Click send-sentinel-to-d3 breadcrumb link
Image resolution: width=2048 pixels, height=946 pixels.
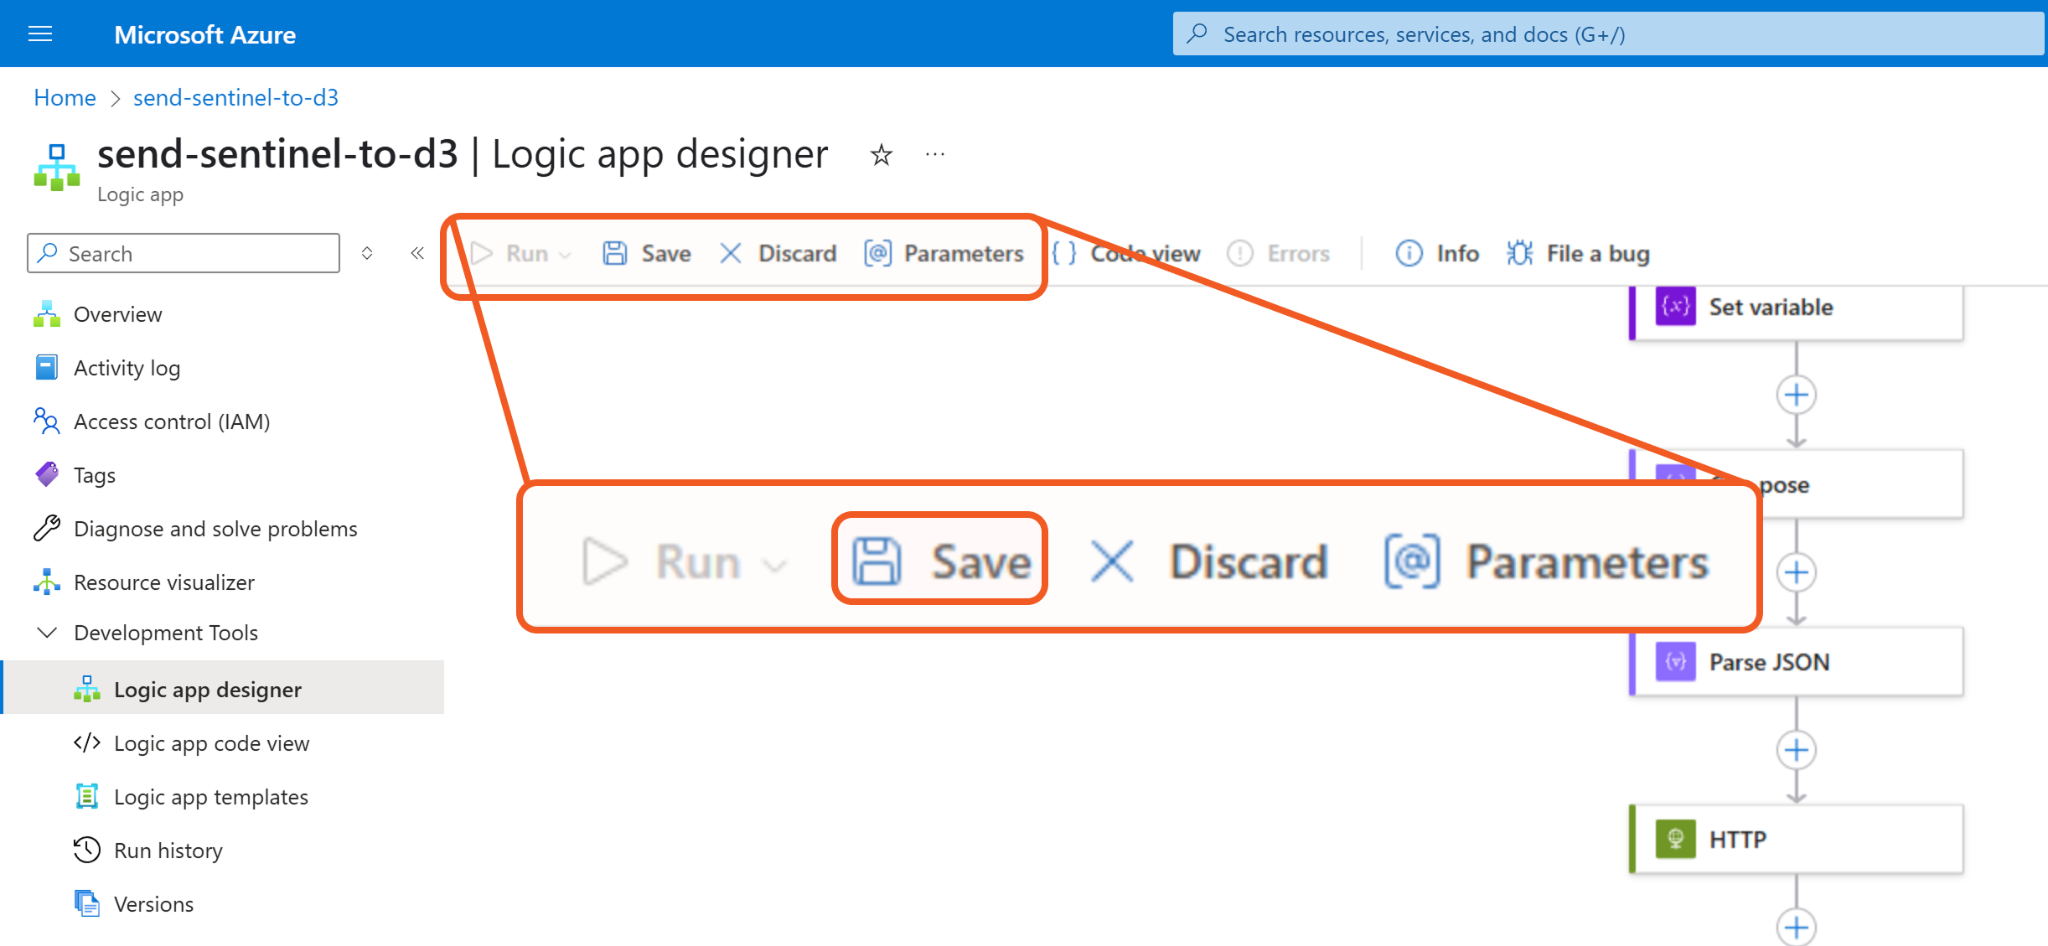236,98
